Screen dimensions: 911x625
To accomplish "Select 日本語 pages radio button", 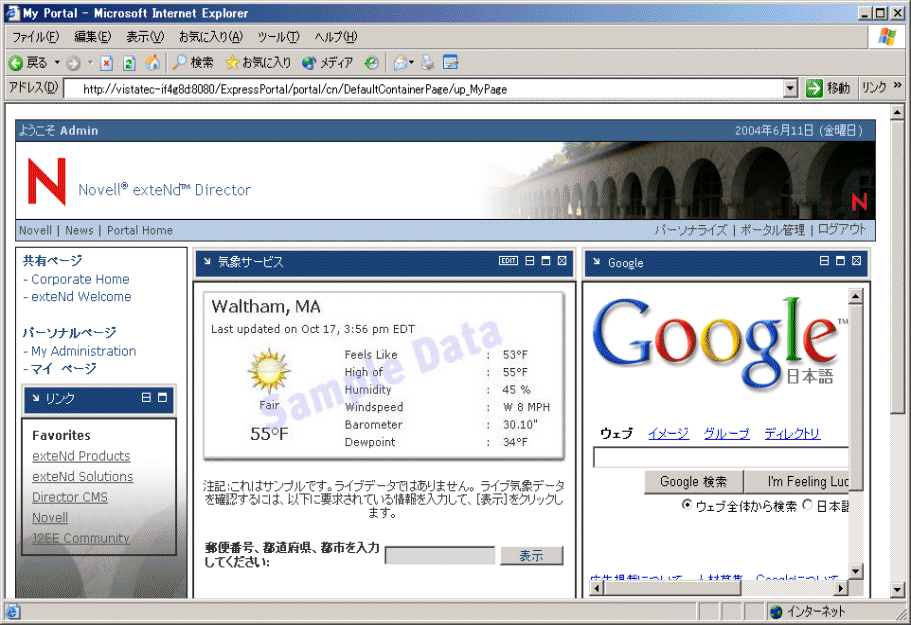I will point(808,505).
